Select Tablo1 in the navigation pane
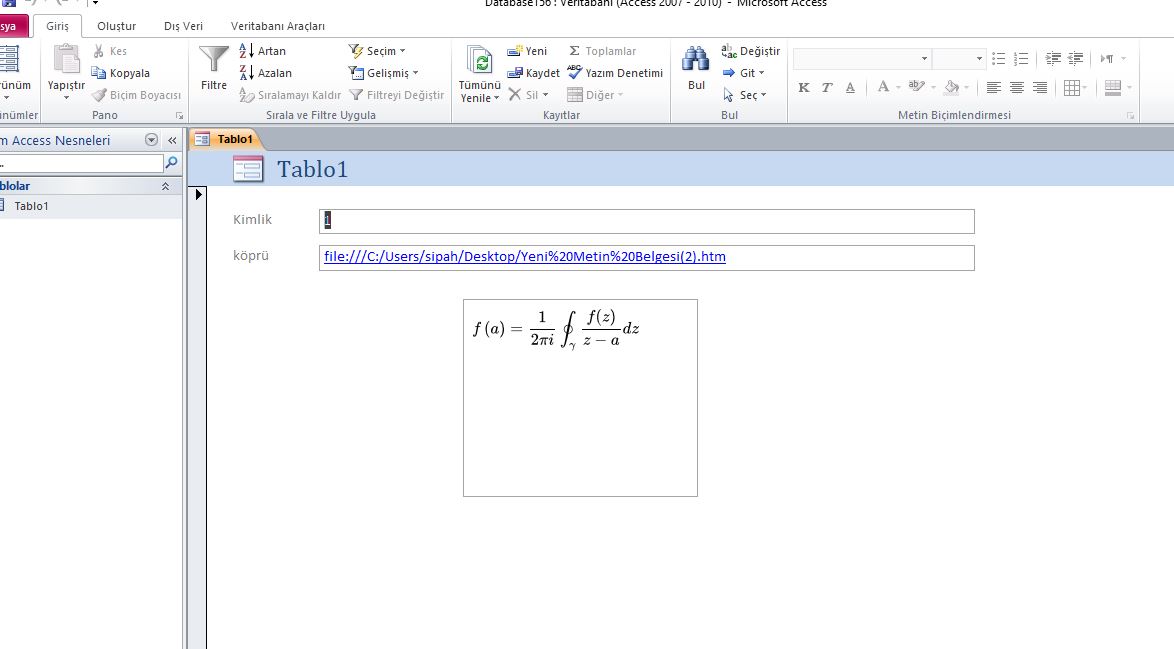Image resolution: width=1174 pixels, height=649 pixels. pyautogui.click(x=31, y=206)
